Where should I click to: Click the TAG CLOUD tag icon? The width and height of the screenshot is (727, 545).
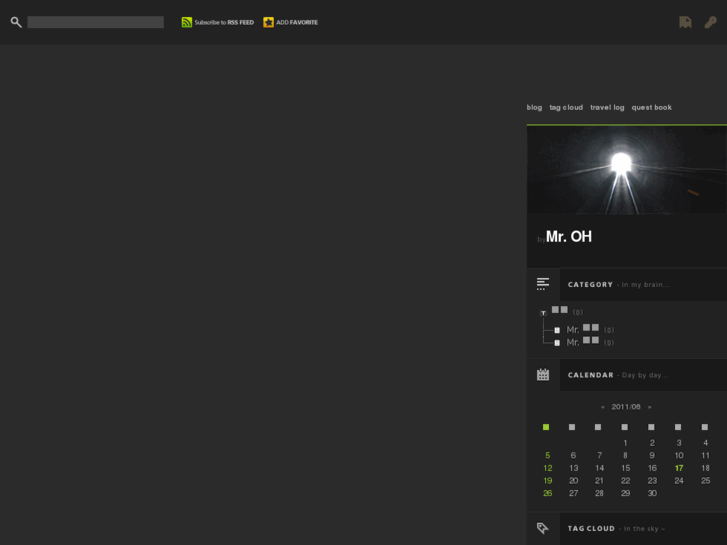pos(543,528)
